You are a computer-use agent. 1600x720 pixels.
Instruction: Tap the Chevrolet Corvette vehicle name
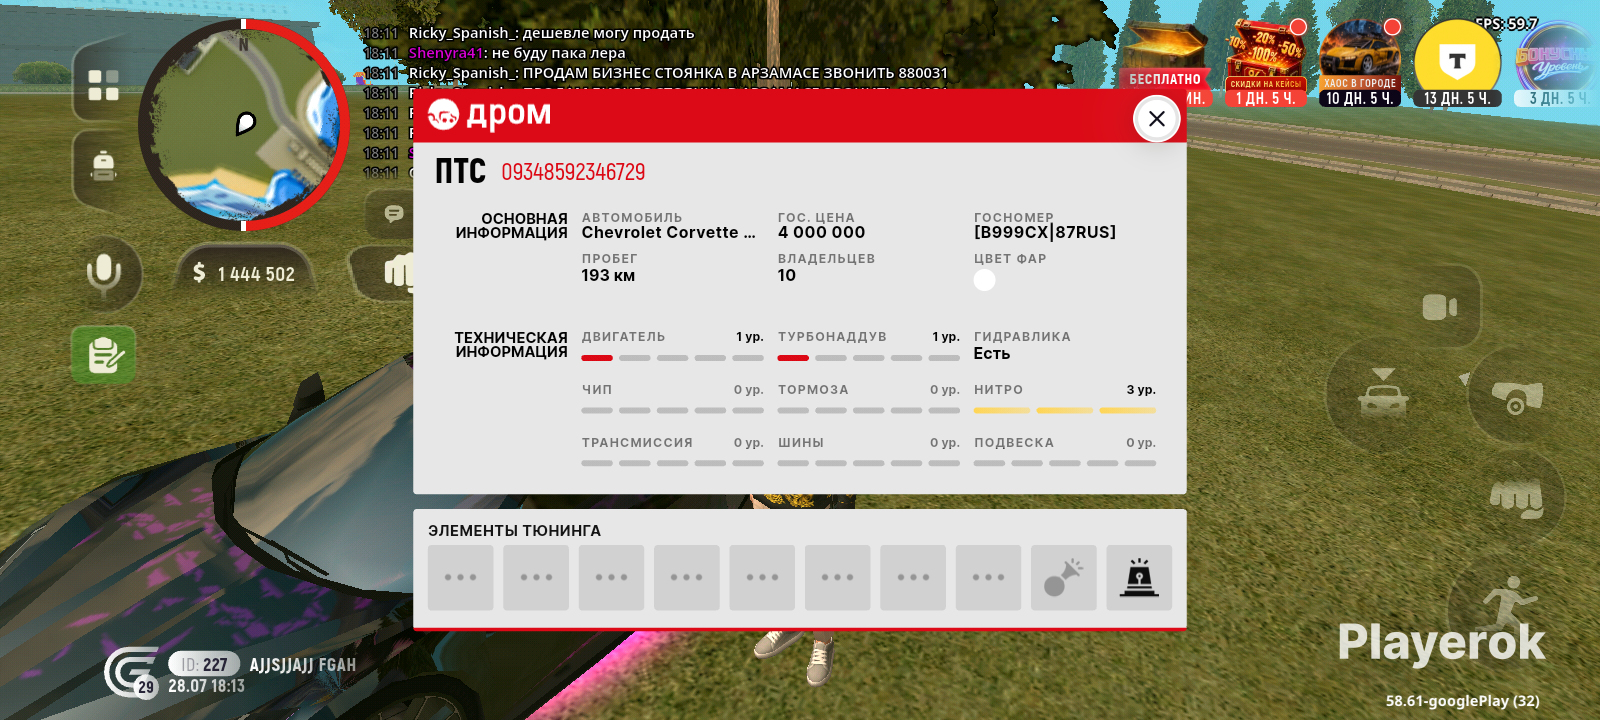(x=668, y=232)
